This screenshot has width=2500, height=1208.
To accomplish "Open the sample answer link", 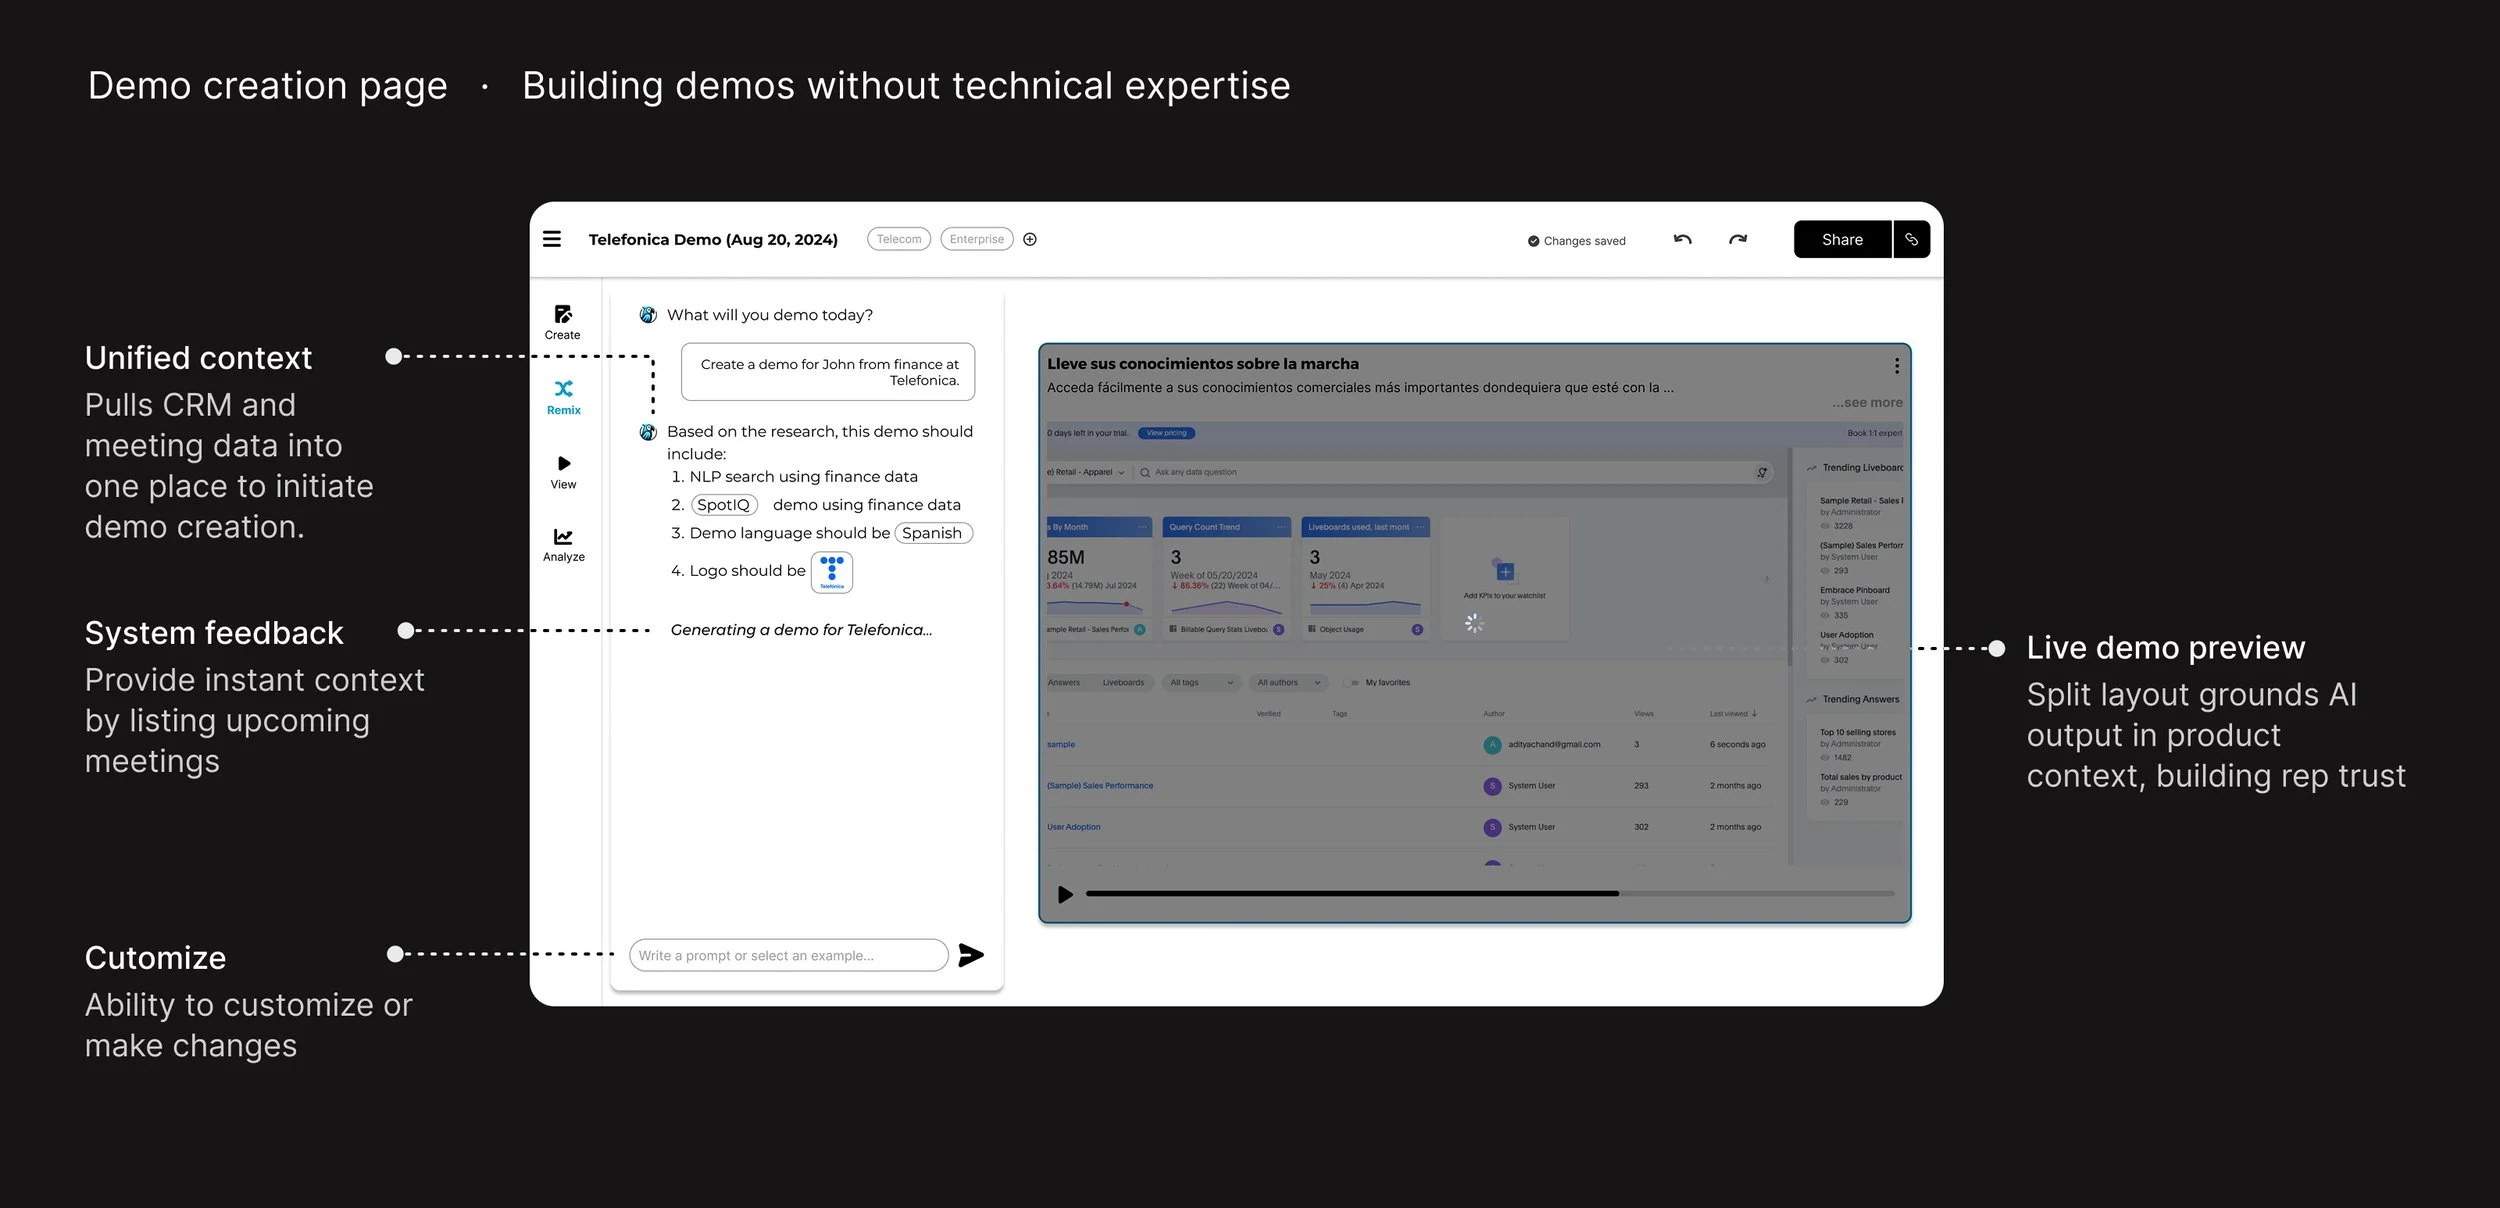I will point(1061,745).
